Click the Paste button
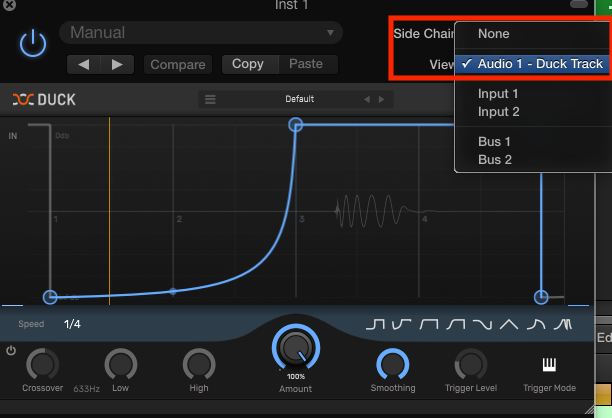This screenshot has height=418, width=612. [308, 64]
